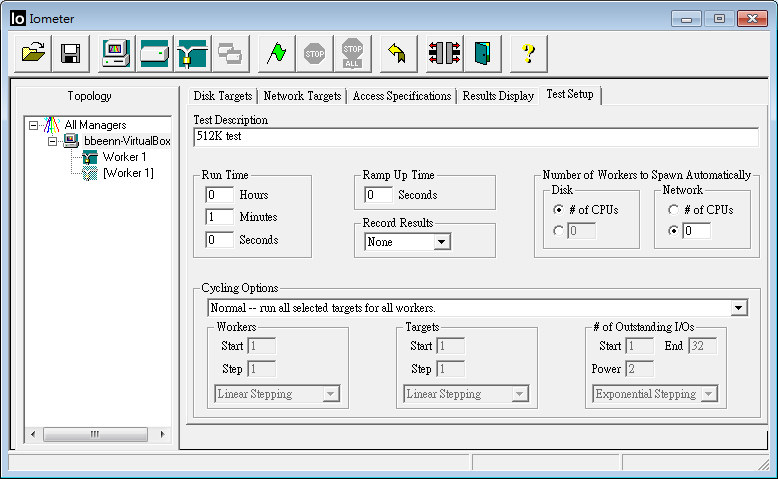Click the Workers Start field
Screen dimensions: 778x479
click(261, 346)
